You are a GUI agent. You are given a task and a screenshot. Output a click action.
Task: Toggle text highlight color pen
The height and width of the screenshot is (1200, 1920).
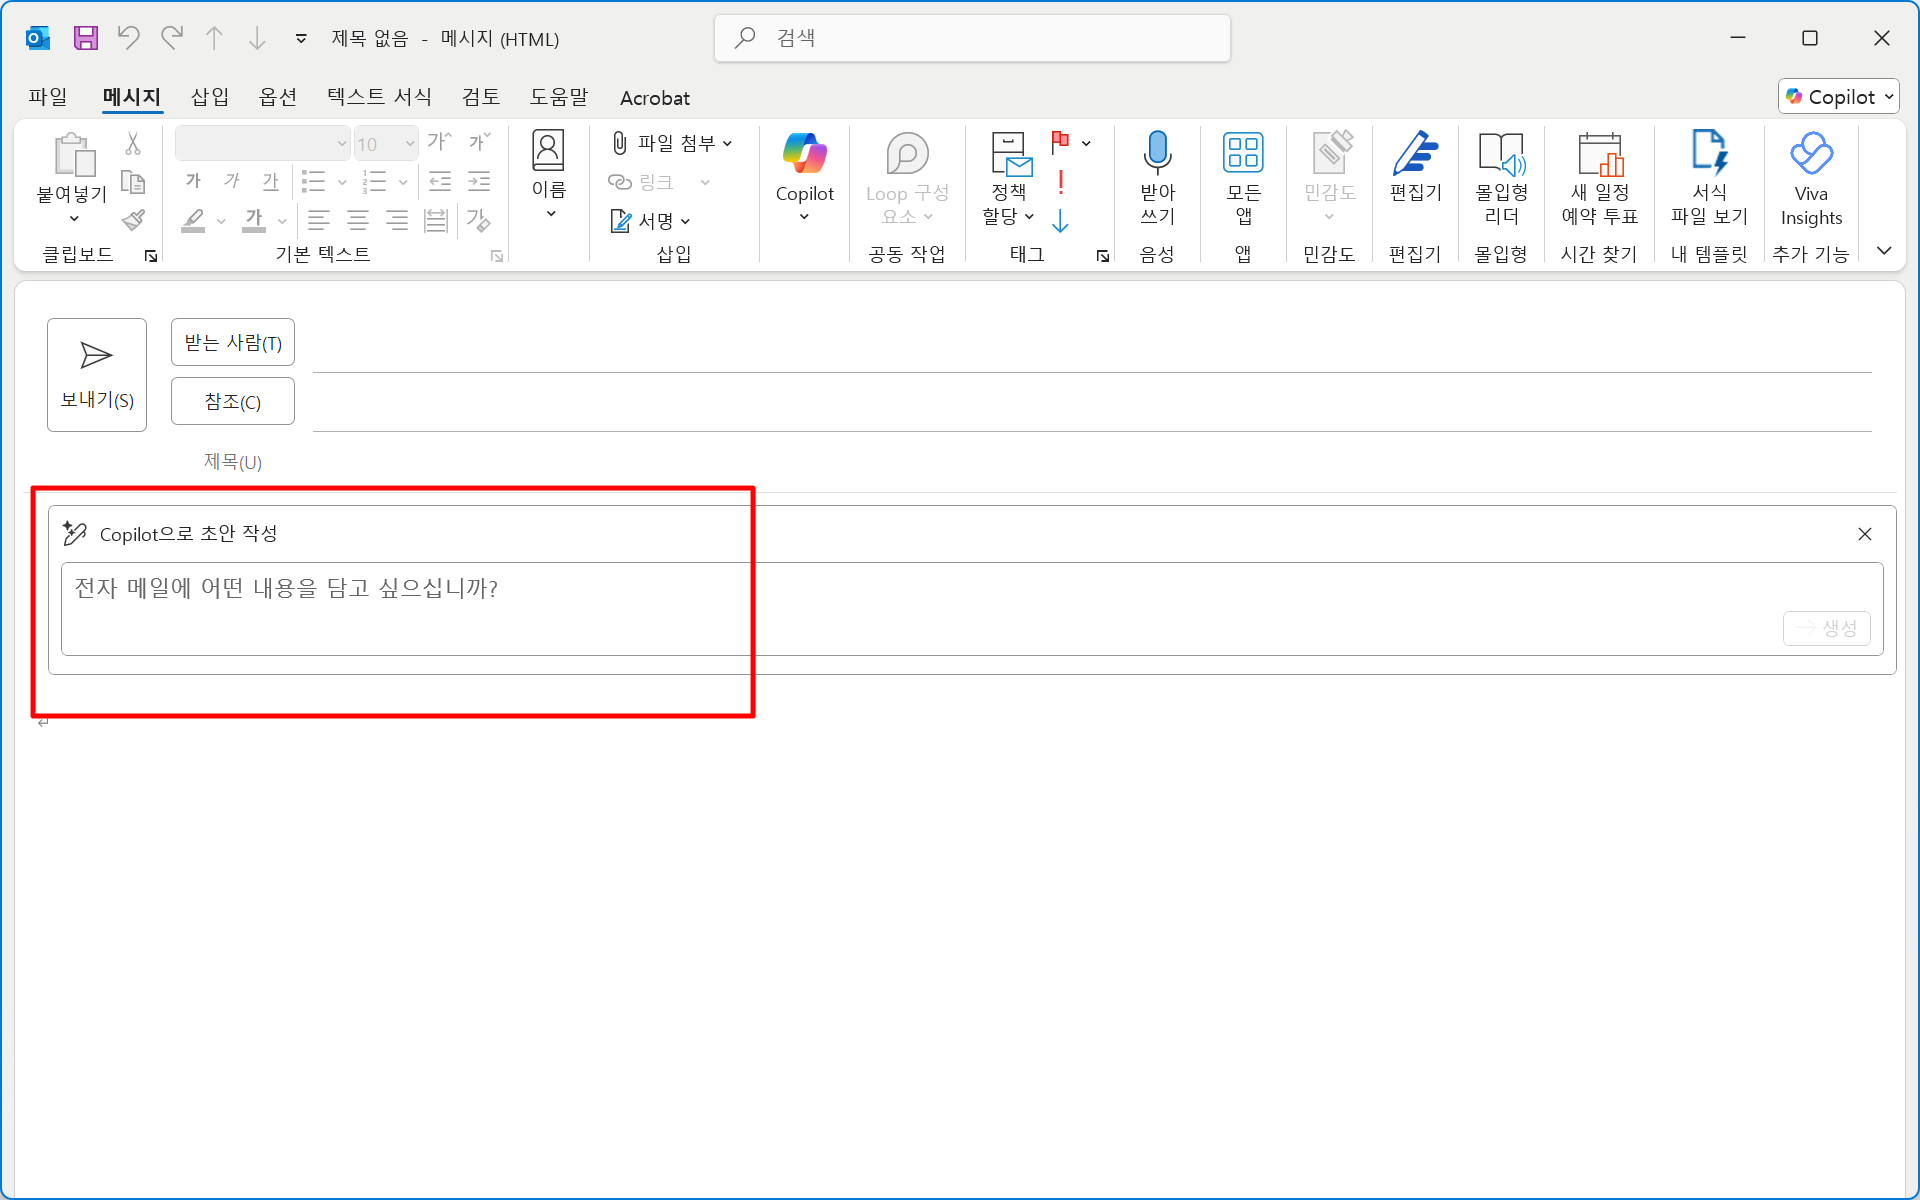(x=194, y=220)
